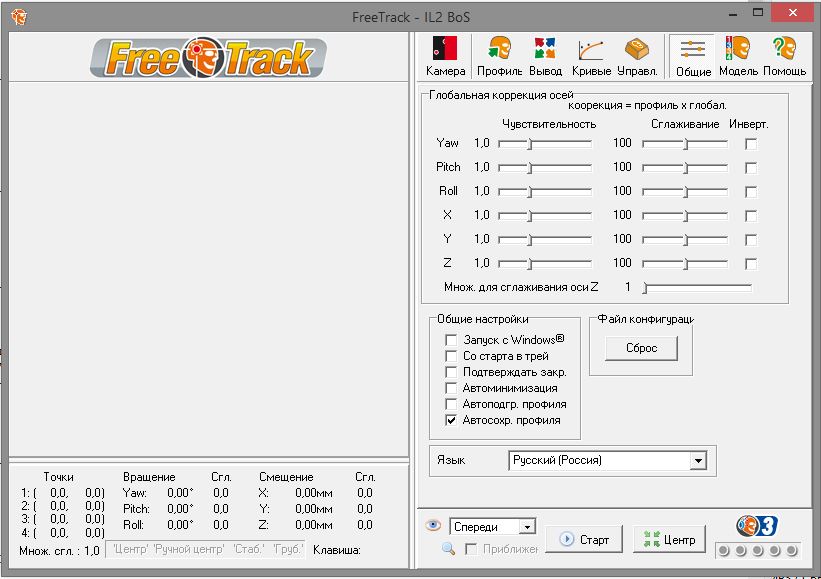Click the 'Груб.' key label

click(x=288, y=549)
